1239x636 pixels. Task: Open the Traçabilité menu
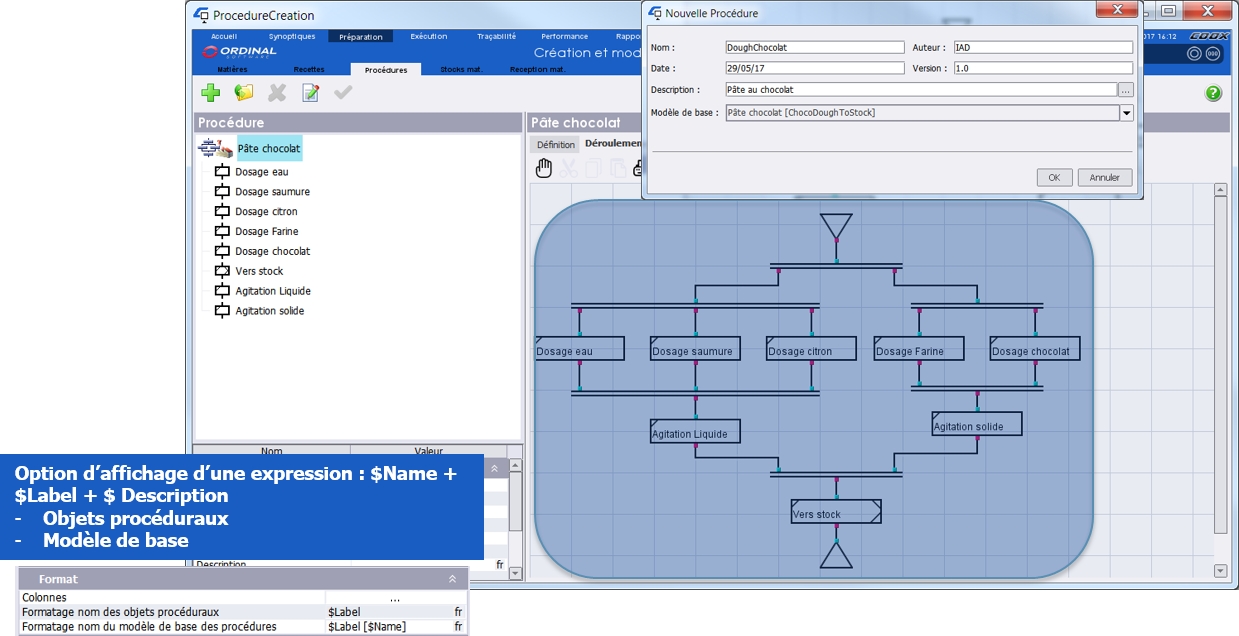pyautogui.click(x=497, y=37)
